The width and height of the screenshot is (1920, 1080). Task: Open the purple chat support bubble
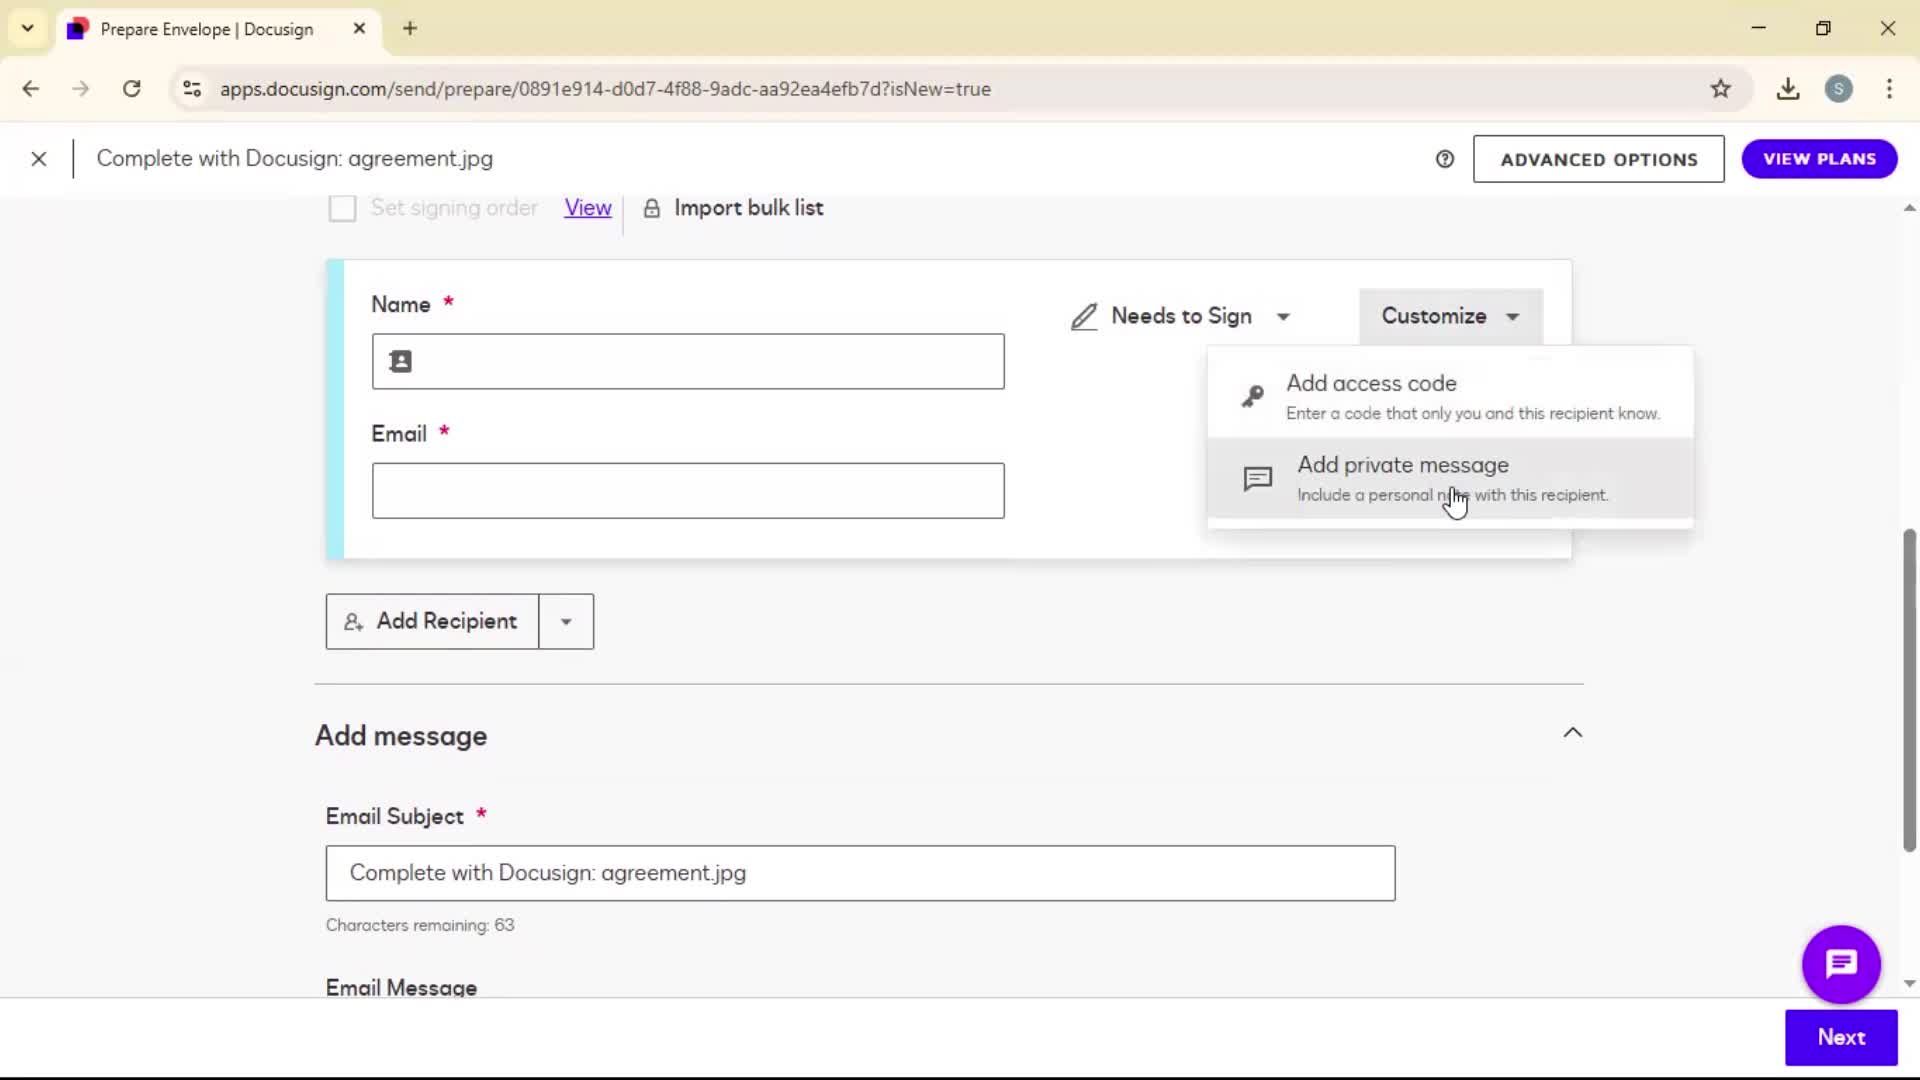[1841, 964]
